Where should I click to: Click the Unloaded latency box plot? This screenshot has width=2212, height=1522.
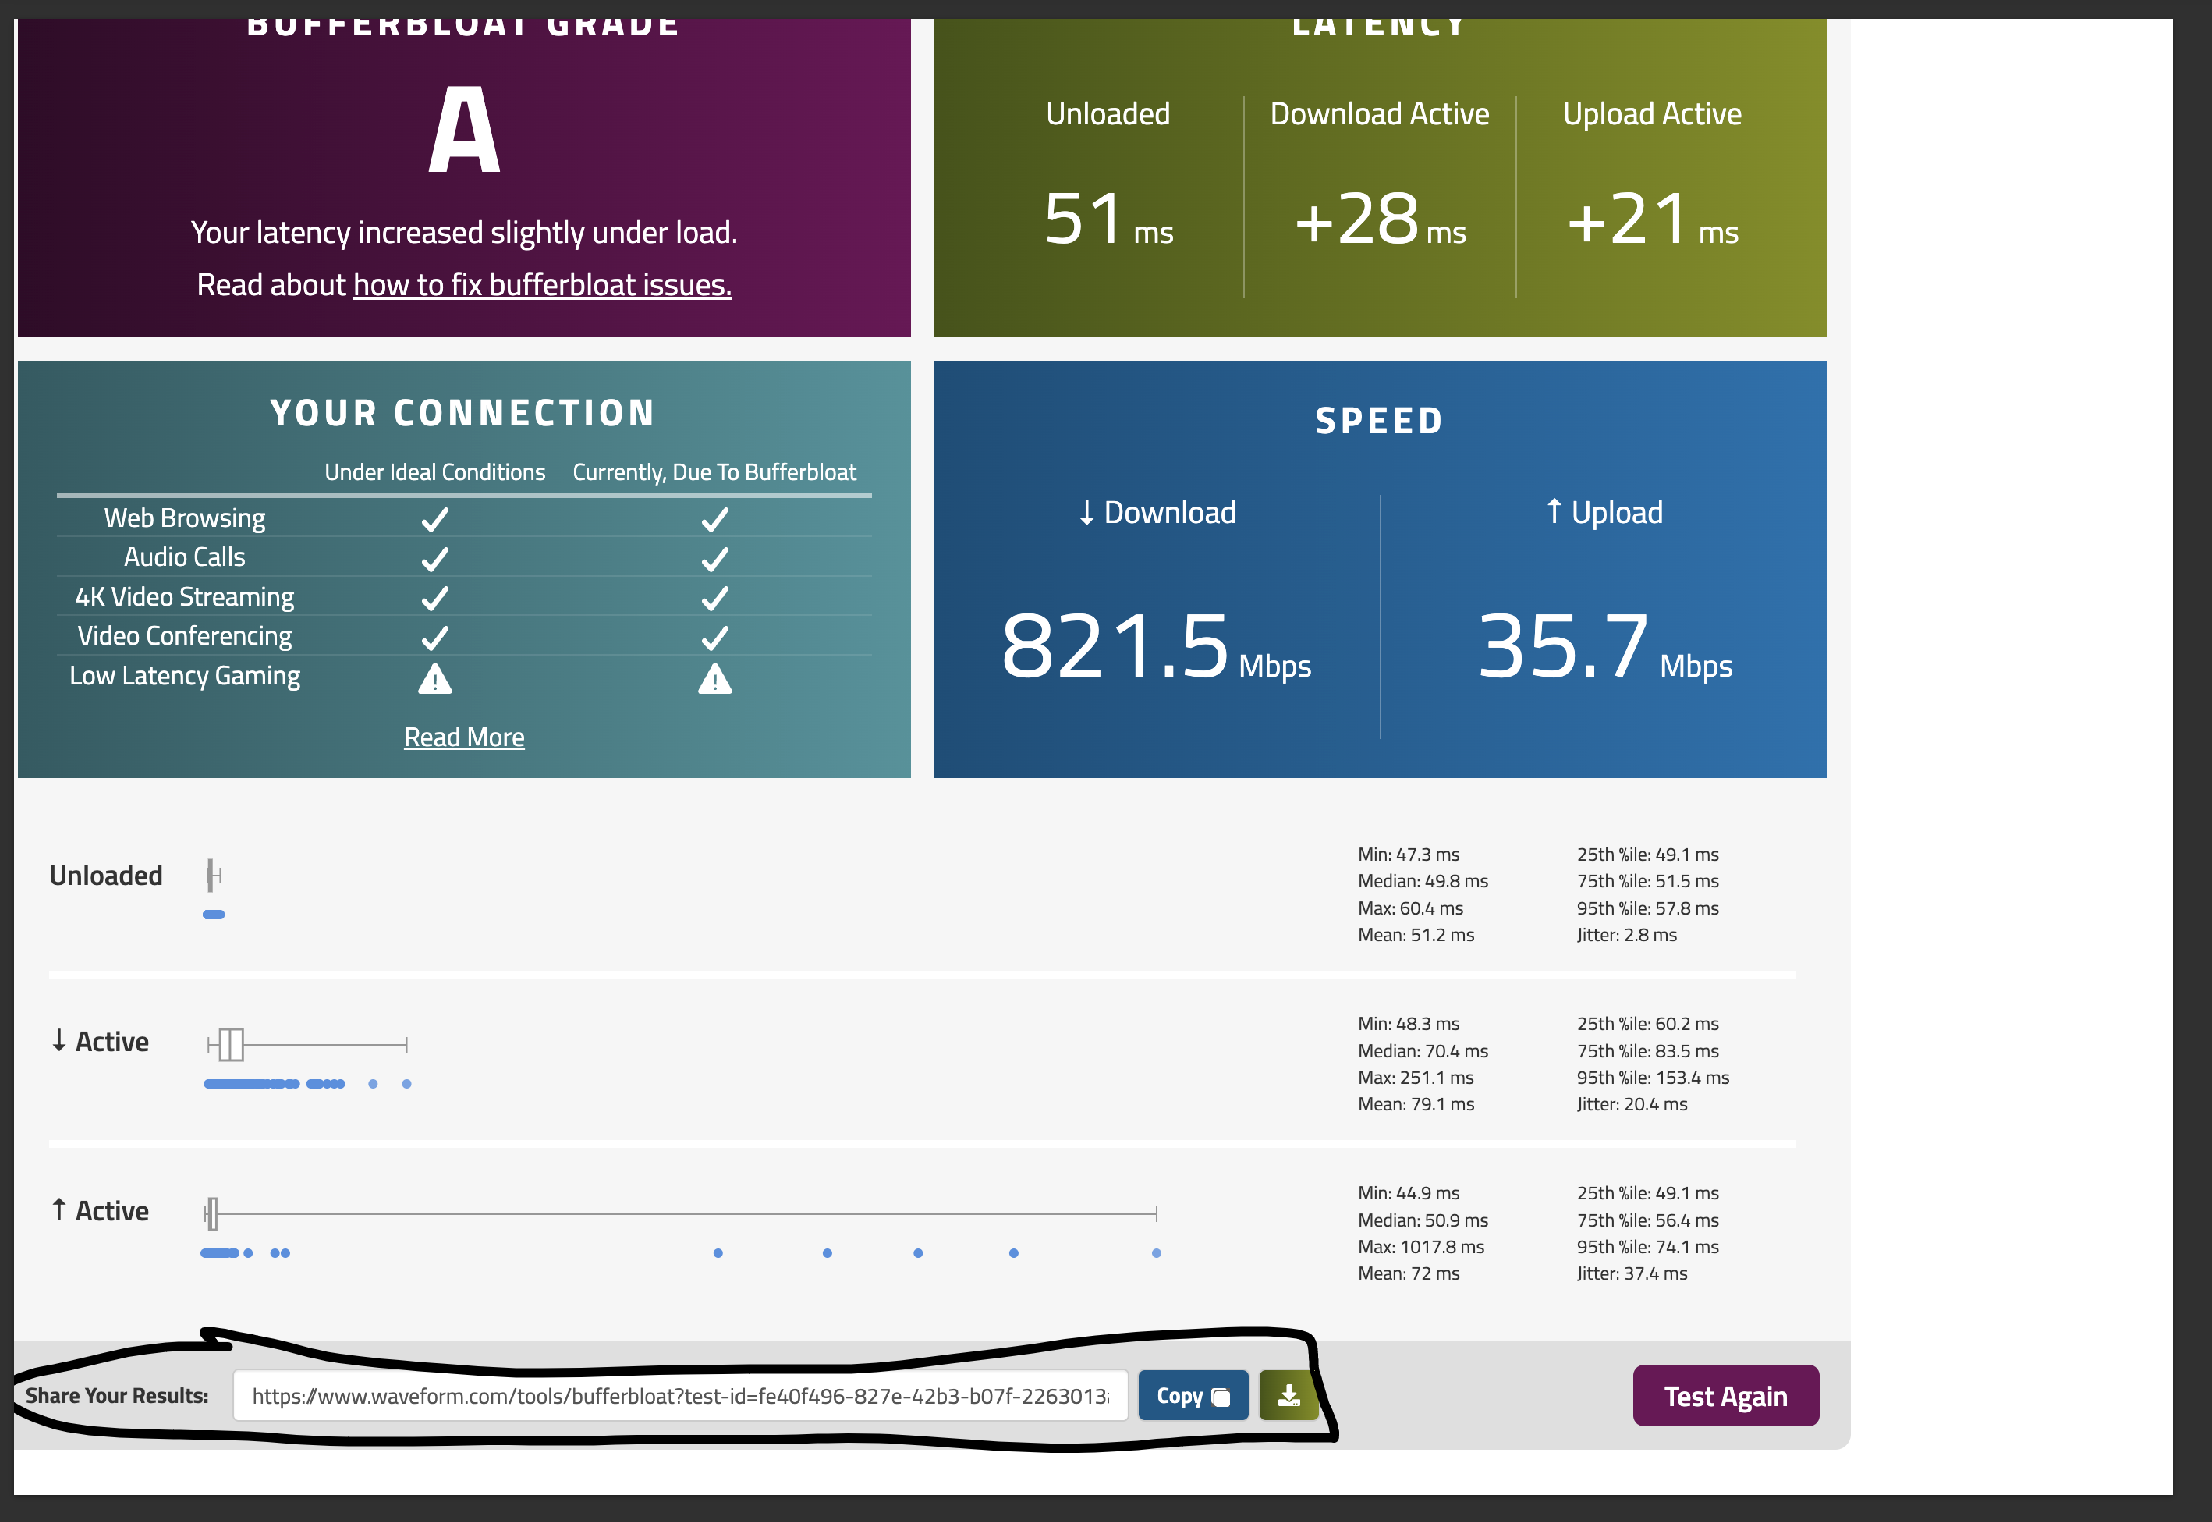(214, 875)
